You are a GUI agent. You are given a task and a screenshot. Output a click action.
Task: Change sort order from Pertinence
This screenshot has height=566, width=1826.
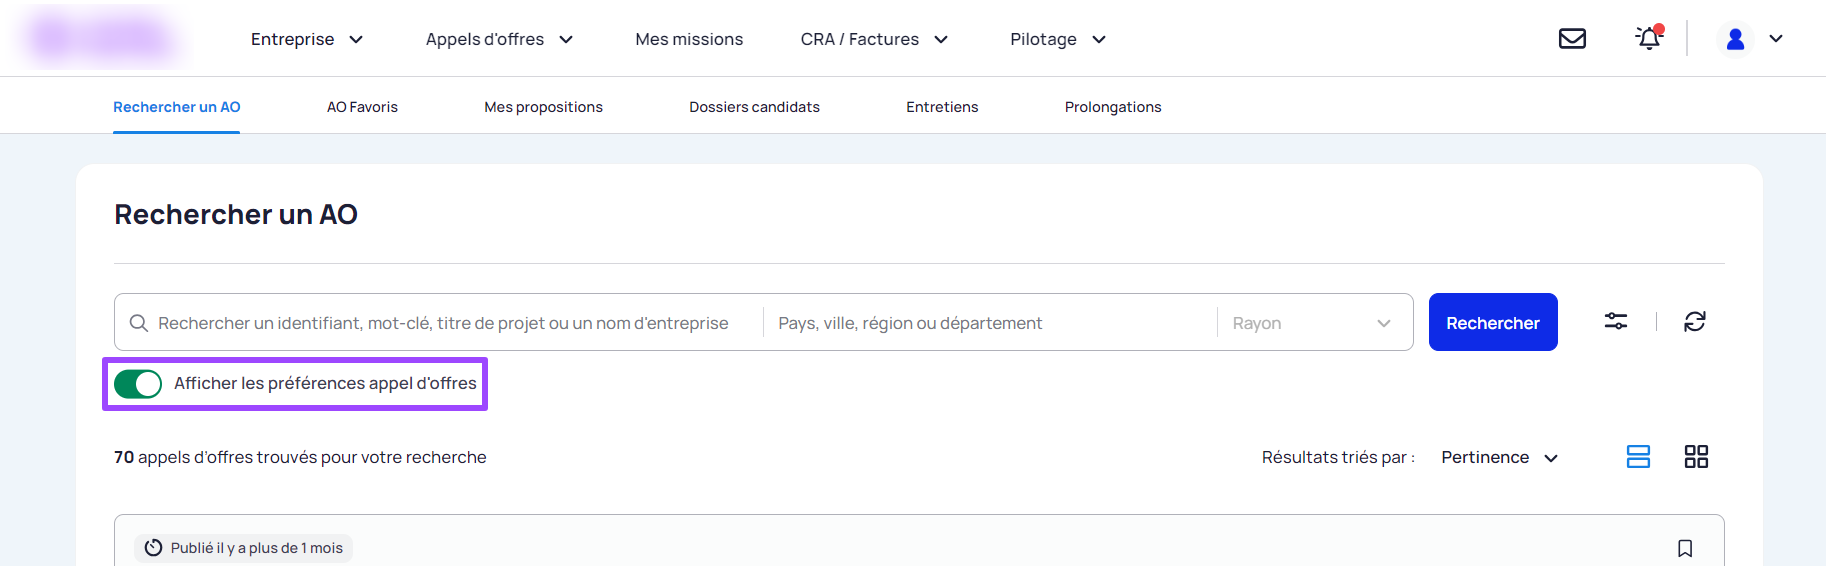click(1498, 457)
